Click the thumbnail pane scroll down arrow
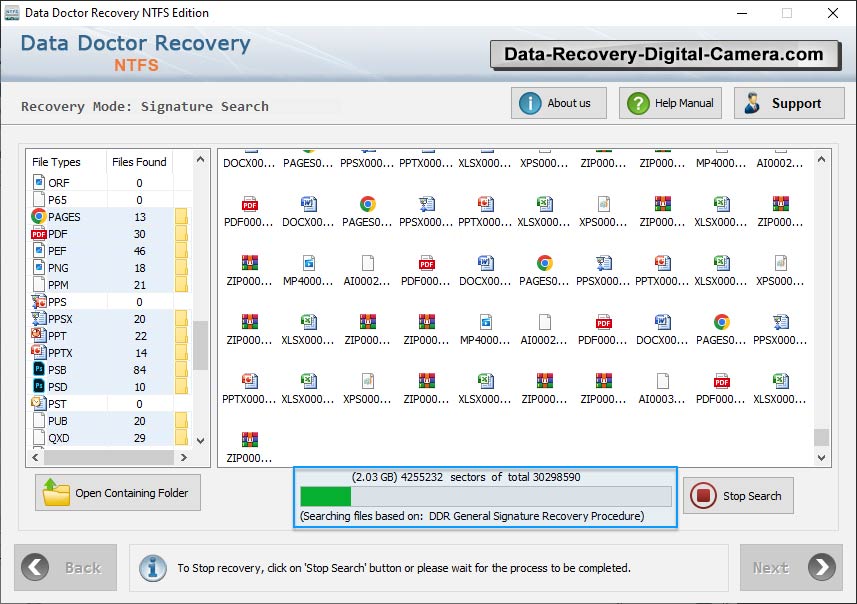Image resolution: width=857 pixels, height=604 pixels. (821, 458)
